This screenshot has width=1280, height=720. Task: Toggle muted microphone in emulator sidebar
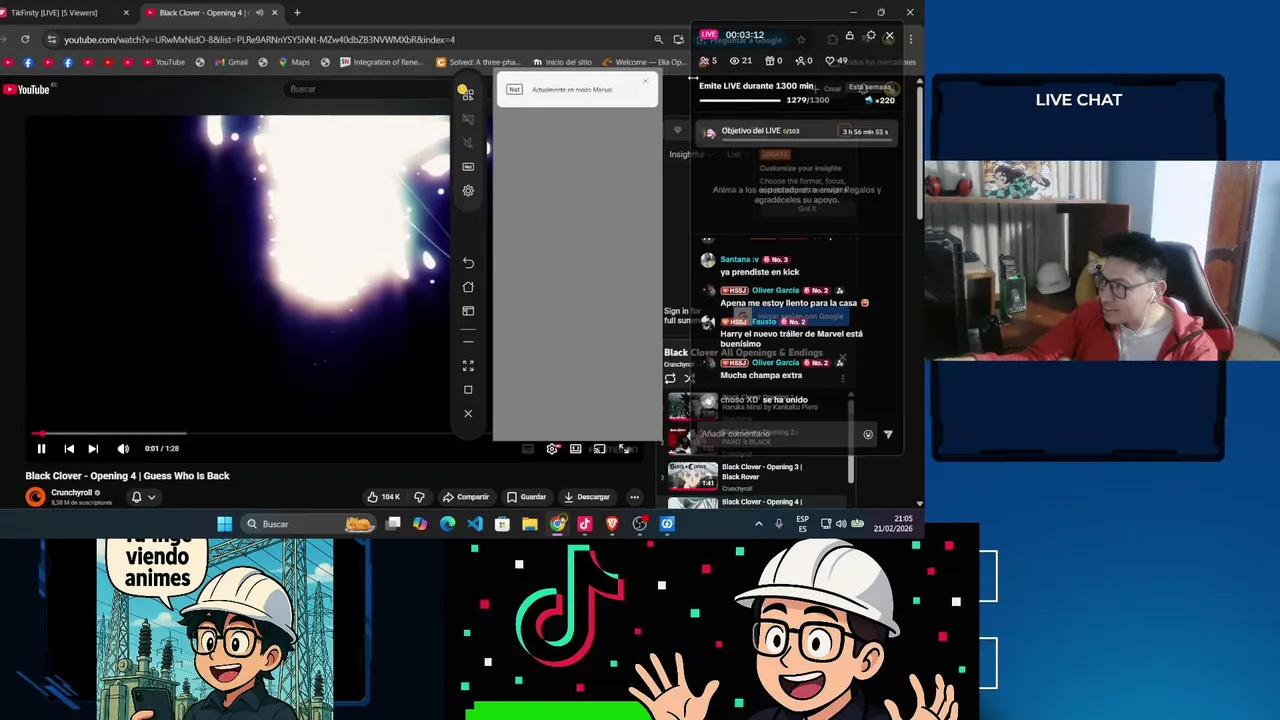click(468, 143)
